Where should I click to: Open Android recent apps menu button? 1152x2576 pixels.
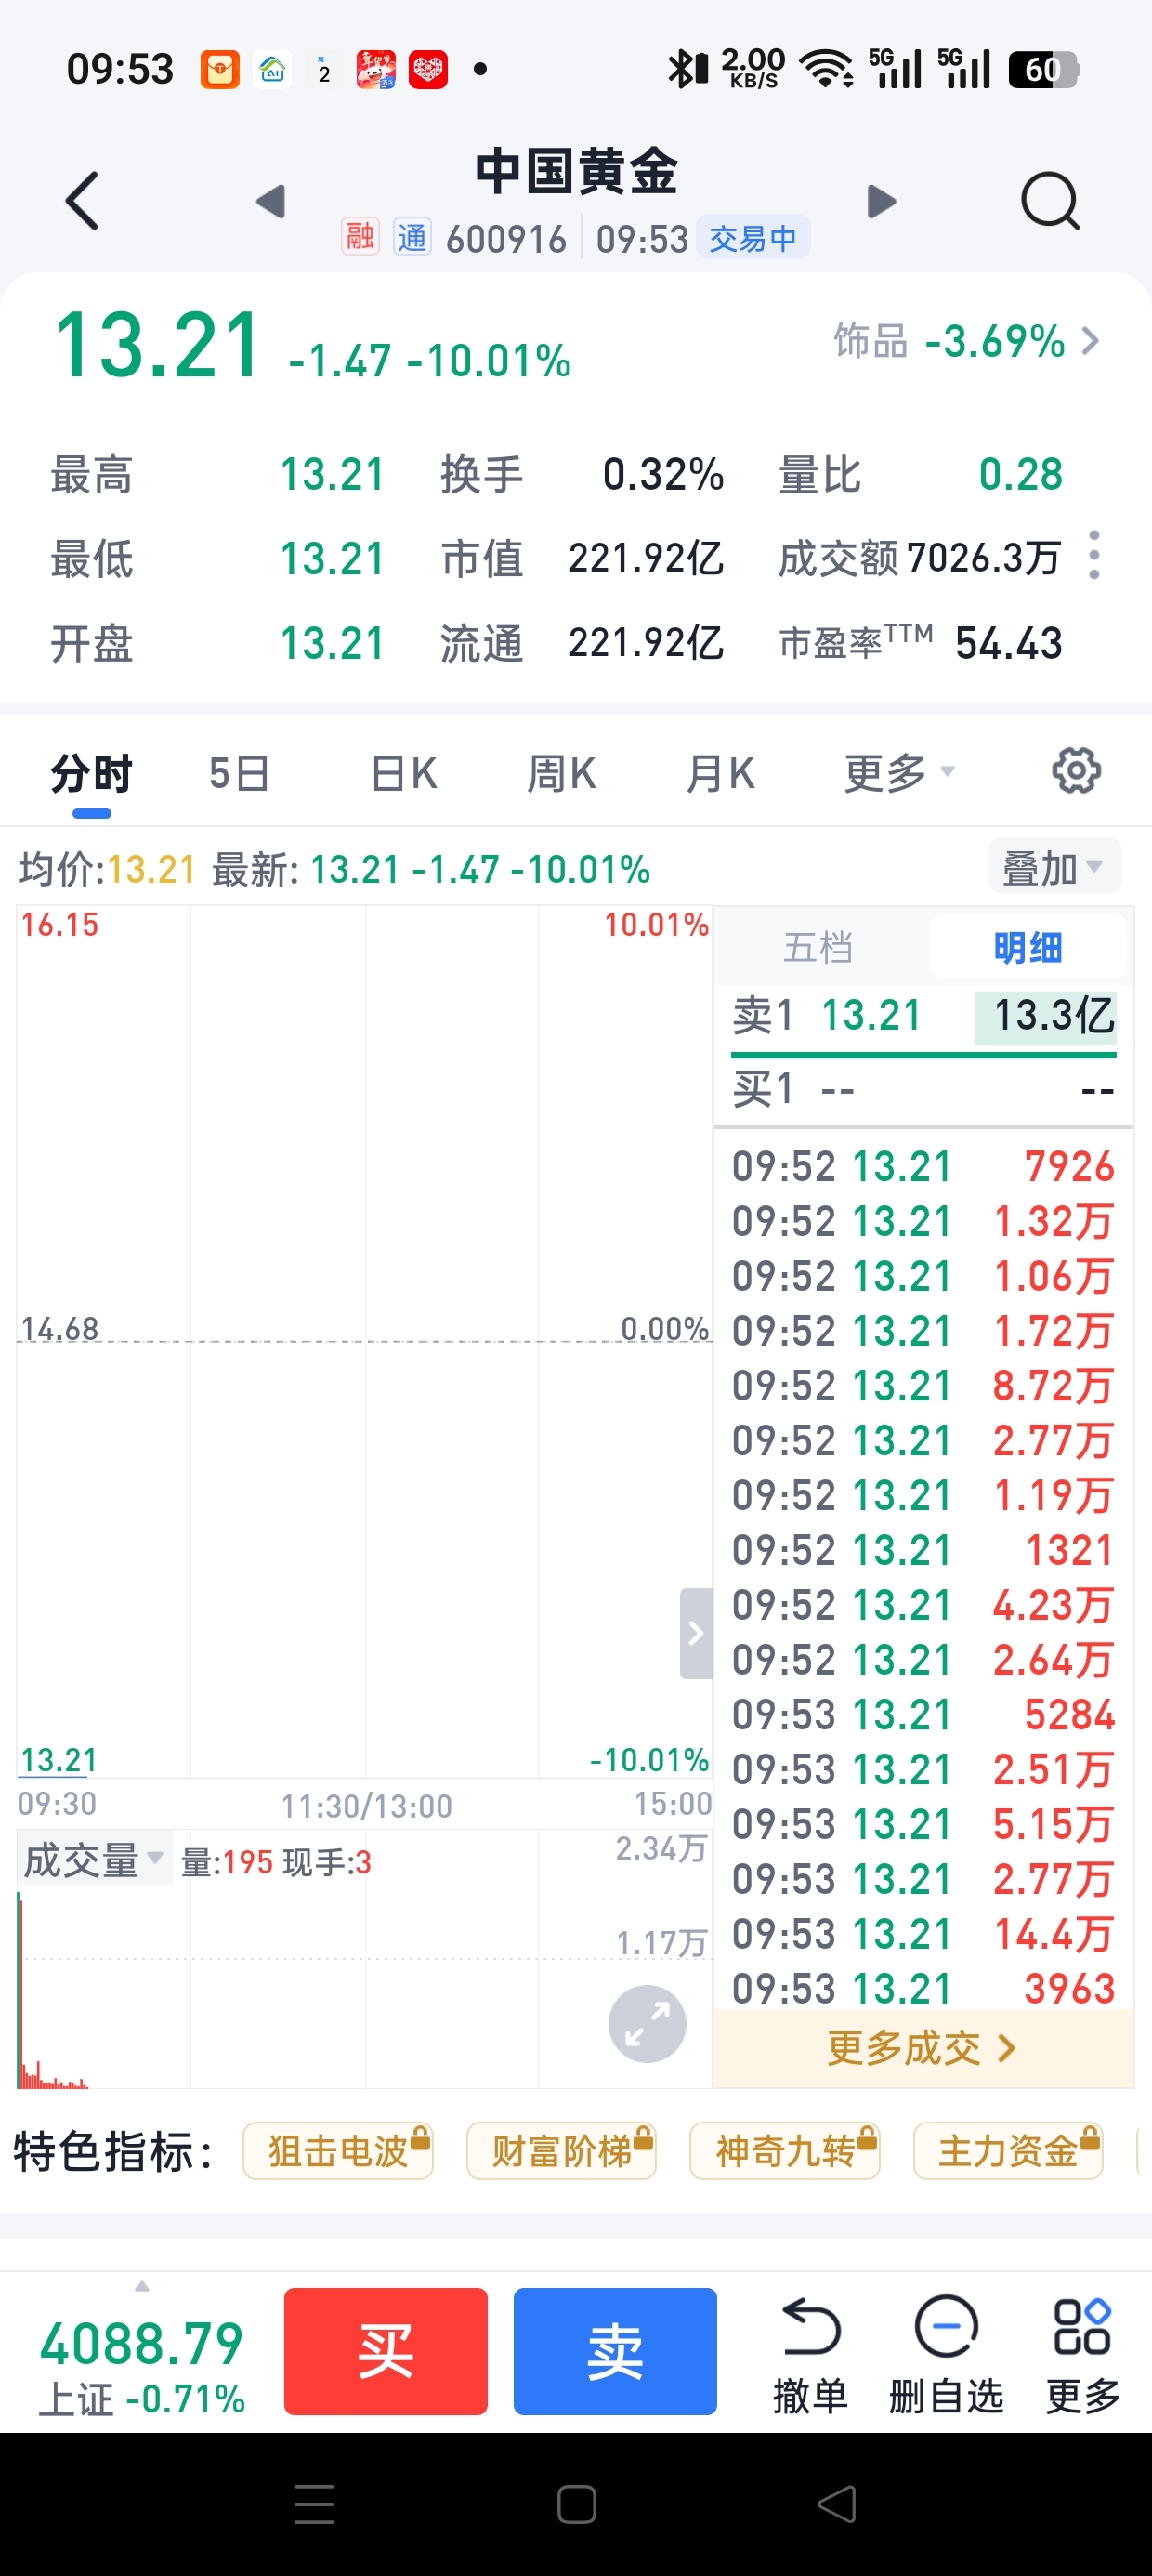(314, 2504)
